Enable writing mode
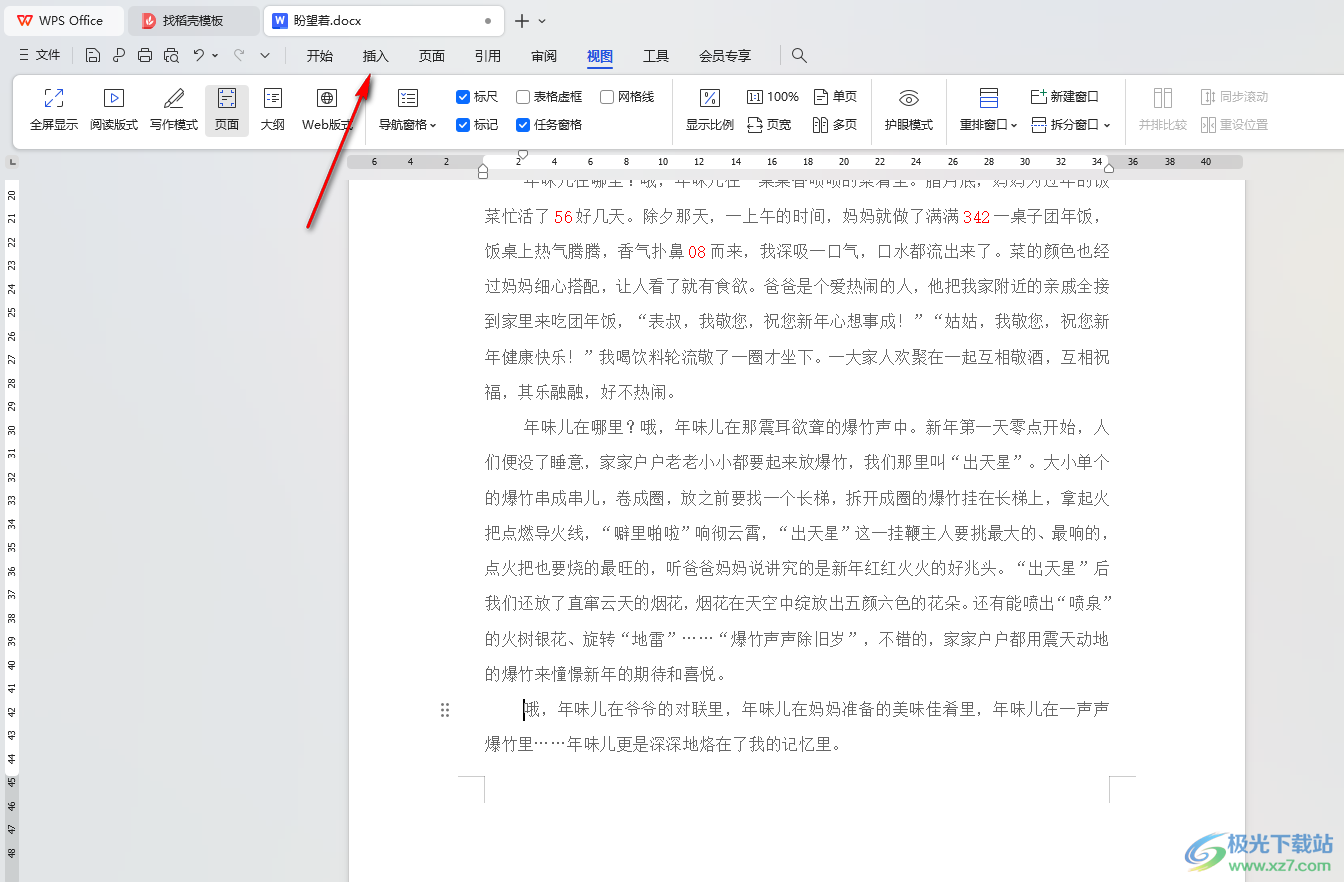Image resolution: width=1344 pixels, height=882 pixels. pos(174,98)
